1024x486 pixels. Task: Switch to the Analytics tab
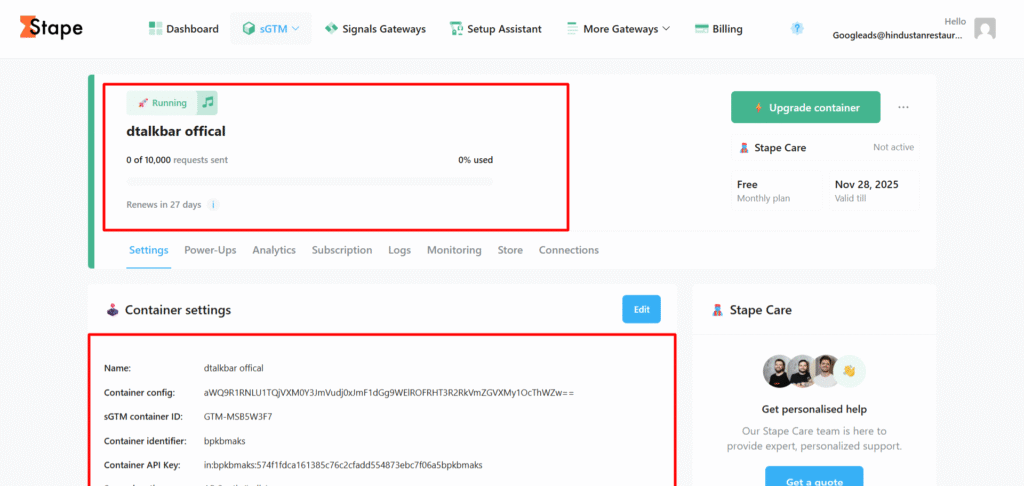[274, 250]
